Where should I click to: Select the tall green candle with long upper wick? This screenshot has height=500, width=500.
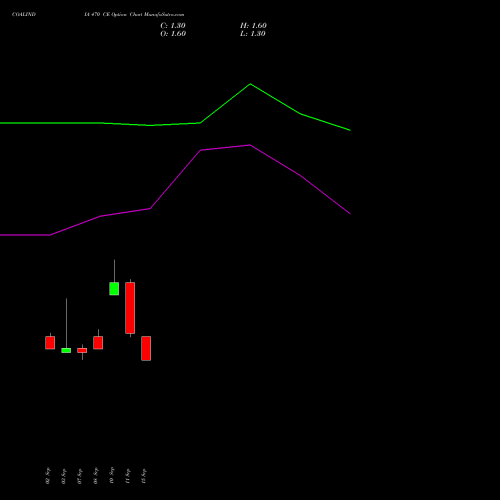click(114, 289)
